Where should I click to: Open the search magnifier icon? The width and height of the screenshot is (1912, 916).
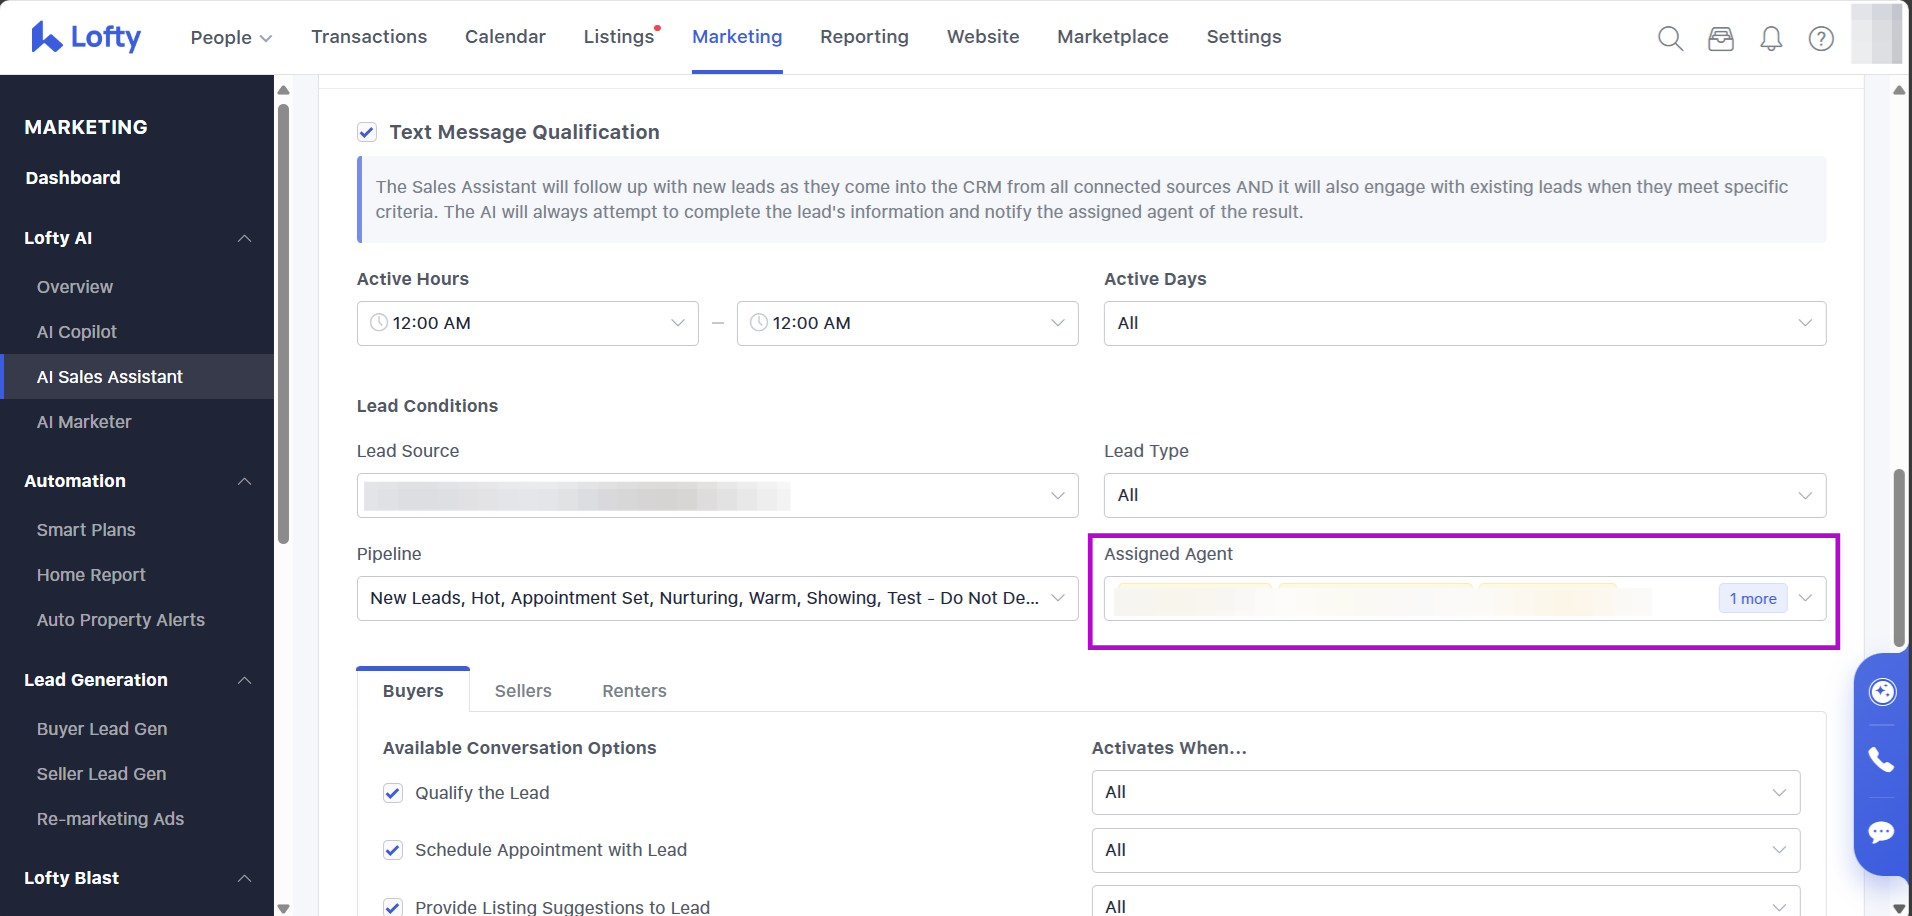[x=1670, y=38]
